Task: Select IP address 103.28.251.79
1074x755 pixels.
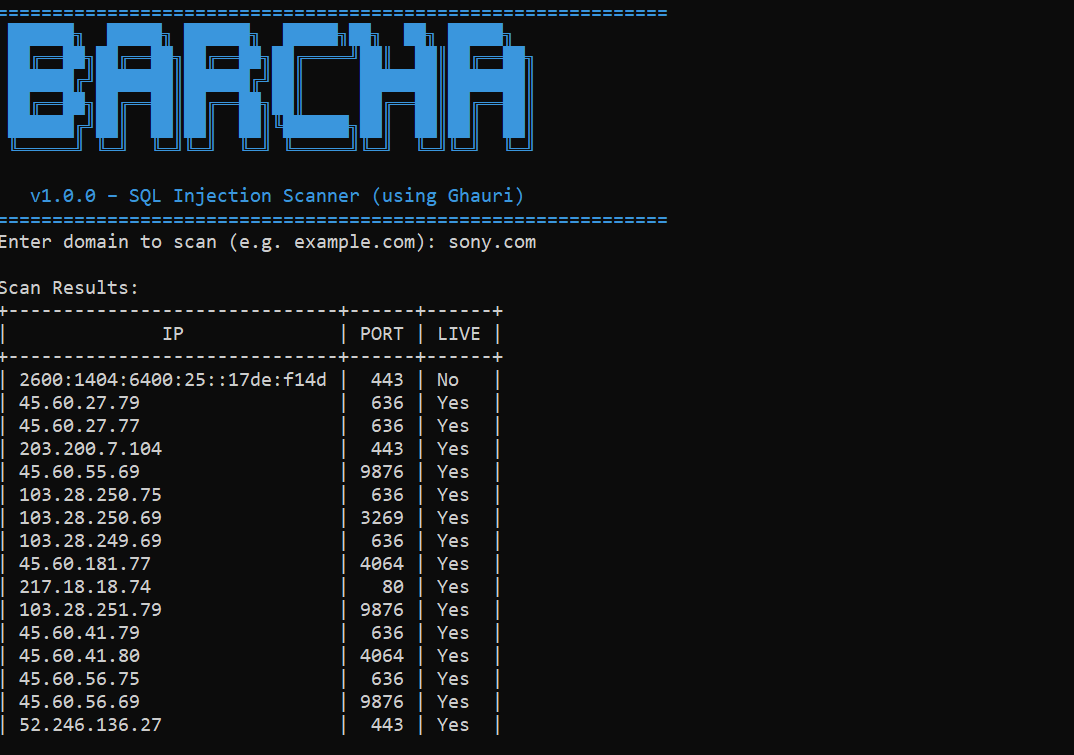Action: pos(90,610)
